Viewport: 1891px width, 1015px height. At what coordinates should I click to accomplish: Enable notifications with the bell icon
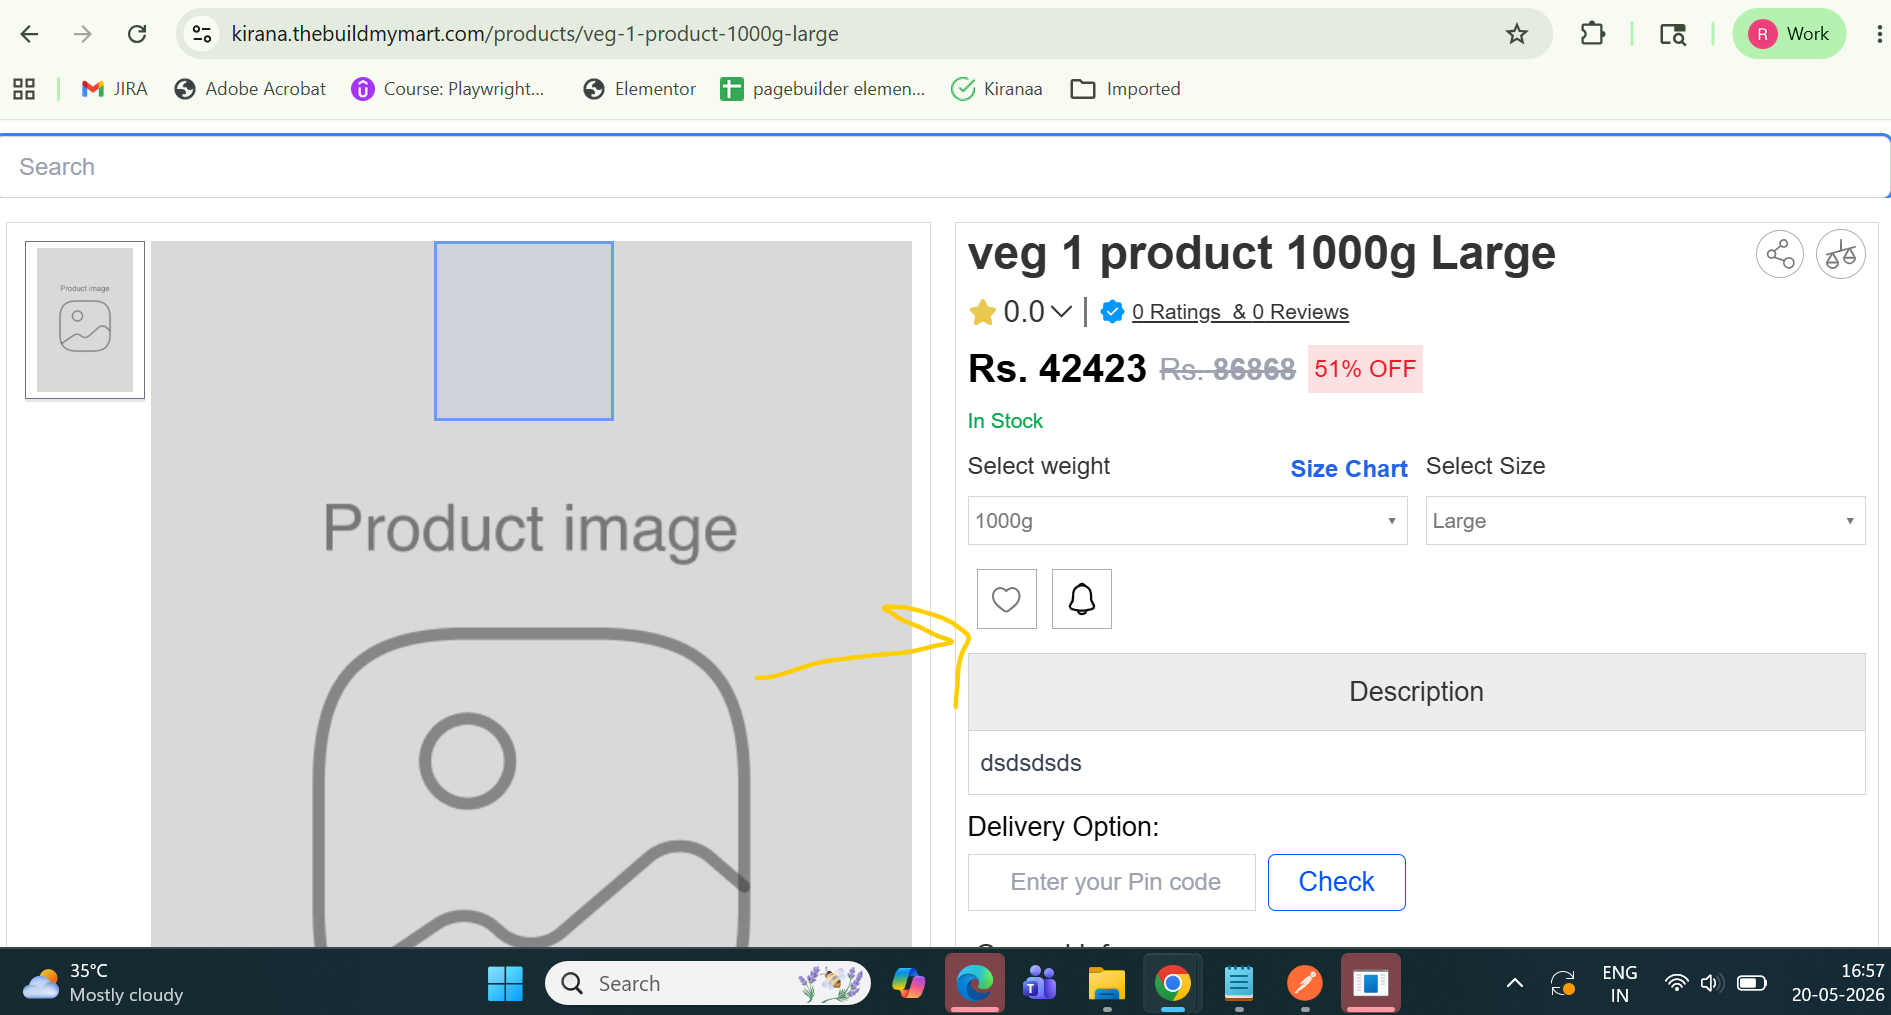(1082, 599)
